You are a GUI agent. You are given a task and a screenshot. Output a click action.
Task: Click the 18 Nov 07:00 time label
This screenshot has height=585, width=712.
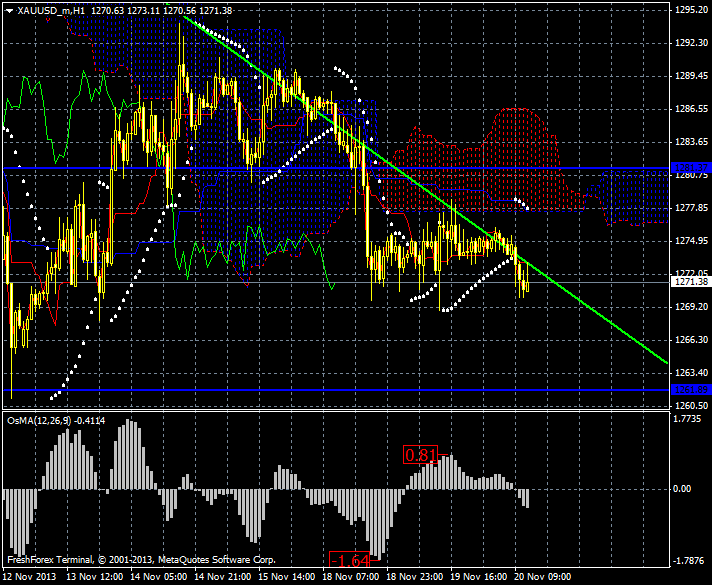[x=350, y=577]
